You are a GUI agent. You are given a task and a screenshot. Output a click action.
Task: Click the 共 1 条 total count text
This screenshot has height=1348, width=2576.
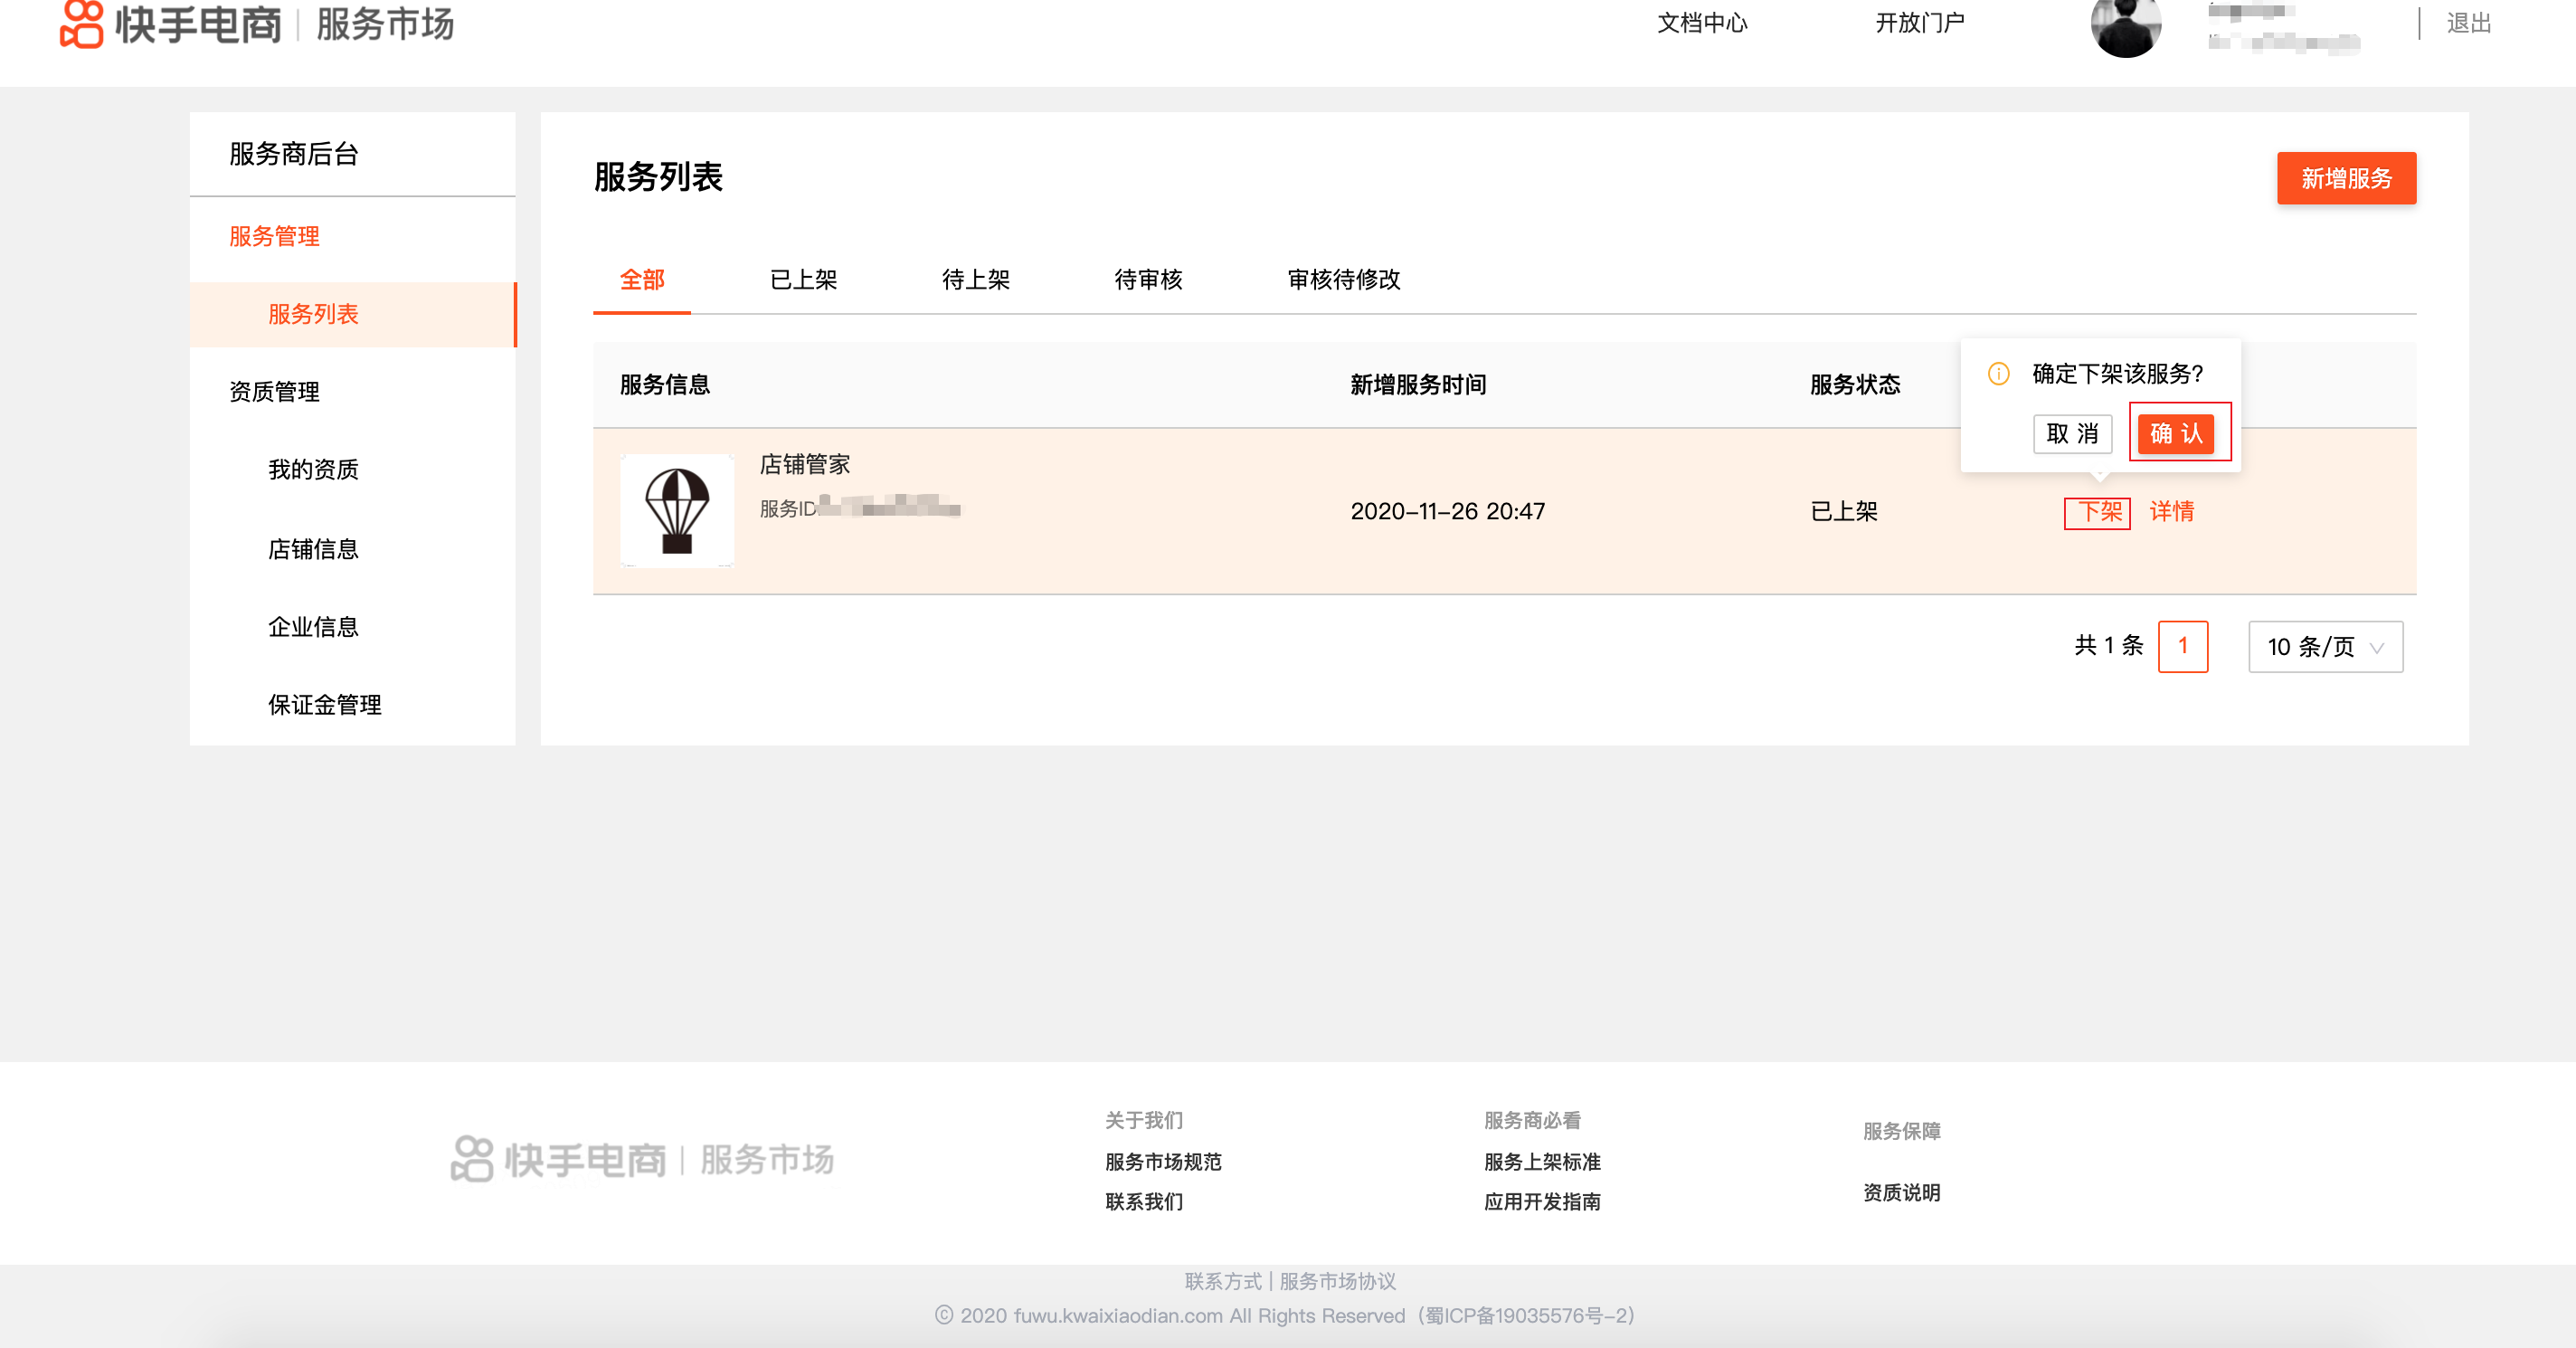point(2108,646)
